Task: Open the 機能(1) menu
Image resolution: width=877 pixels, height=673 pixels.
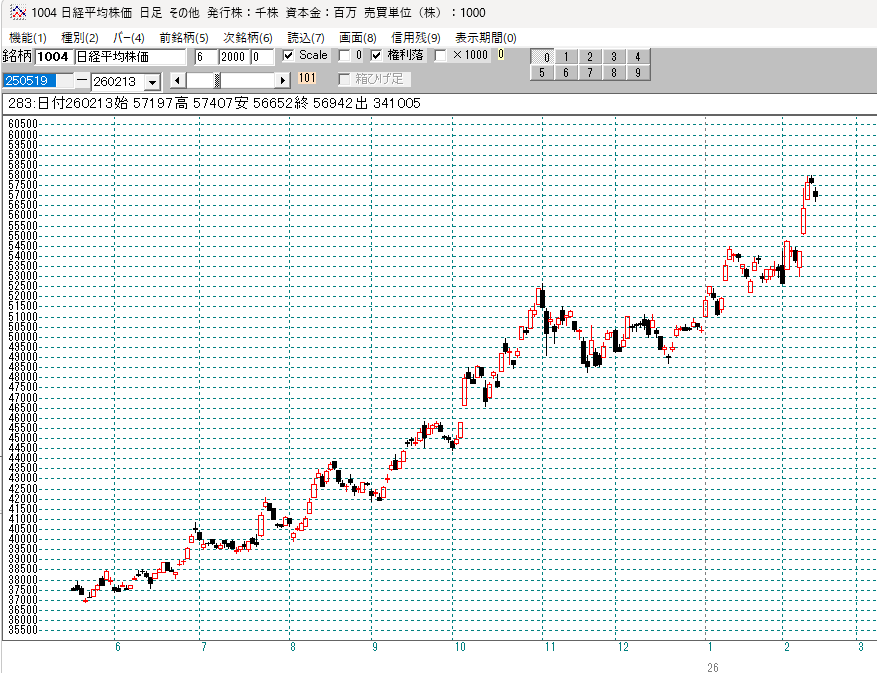Action: tap(27, 37)
